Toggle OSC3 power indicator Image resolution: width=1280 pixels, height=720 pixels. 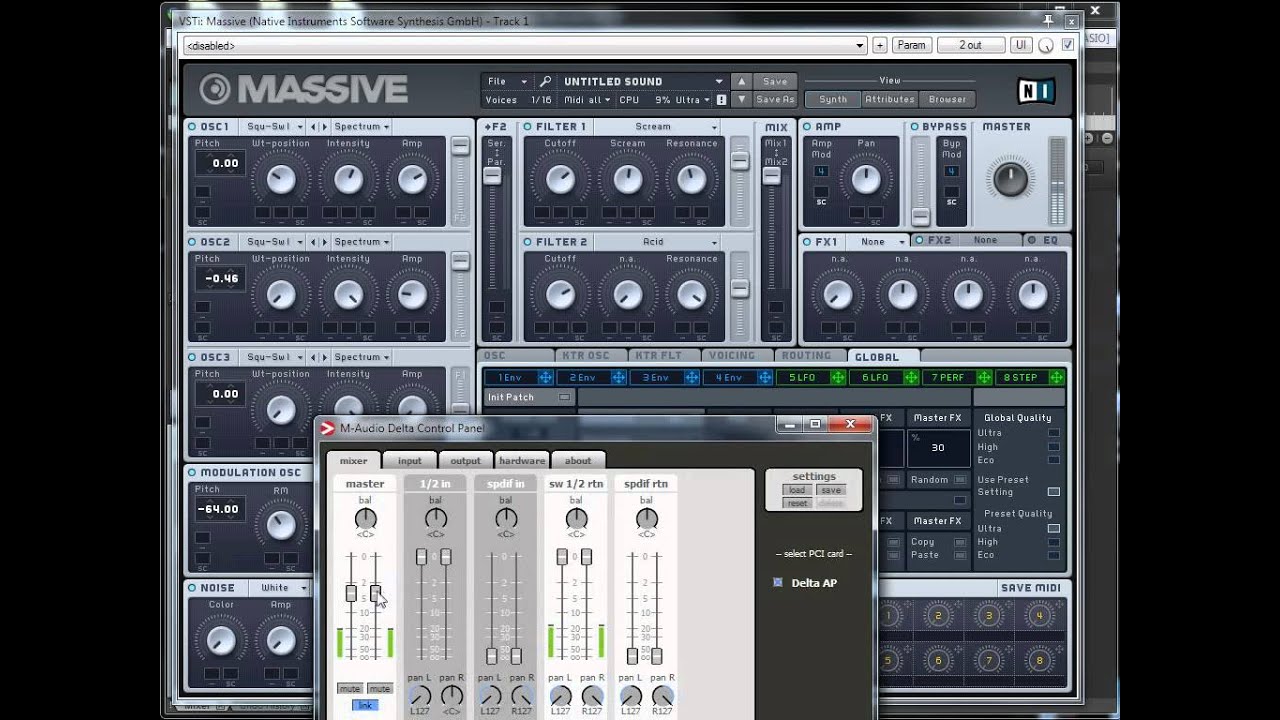coord(192,357)
